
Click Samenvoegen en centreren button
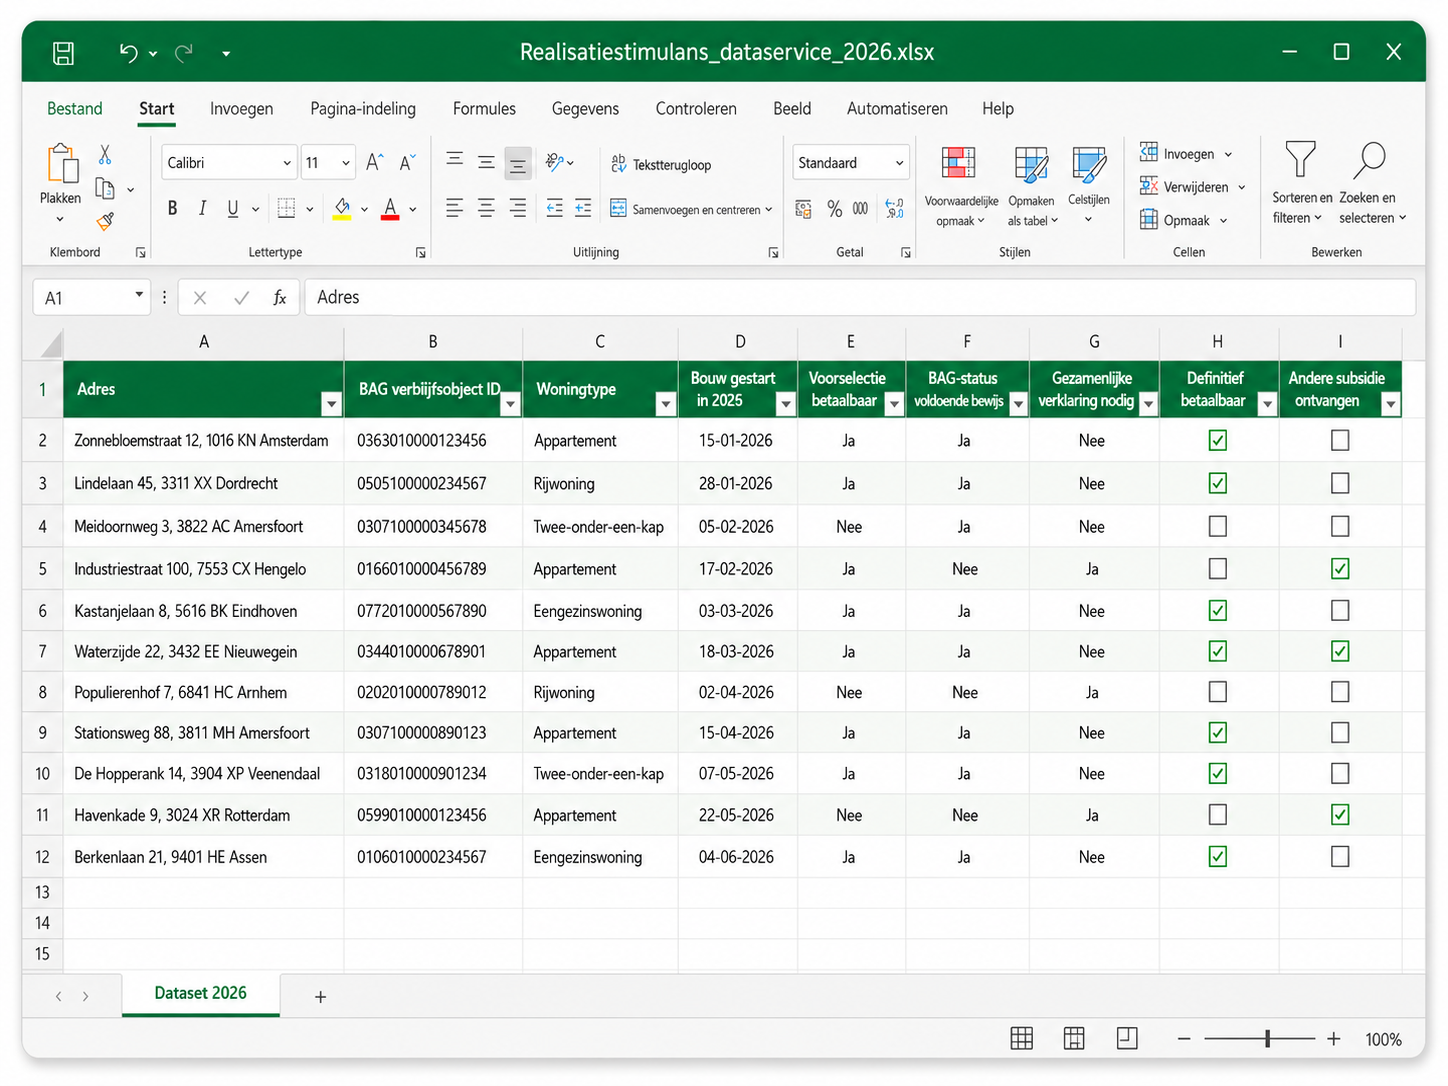click(691, 209)
